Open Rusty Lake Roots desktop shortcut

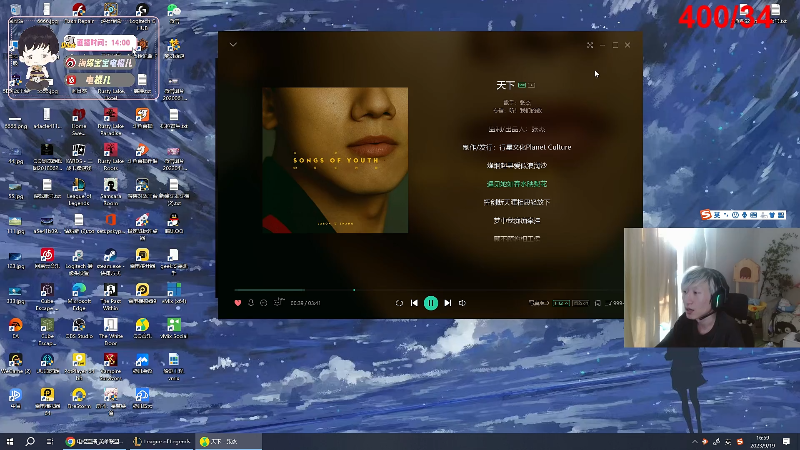point(110,157)
